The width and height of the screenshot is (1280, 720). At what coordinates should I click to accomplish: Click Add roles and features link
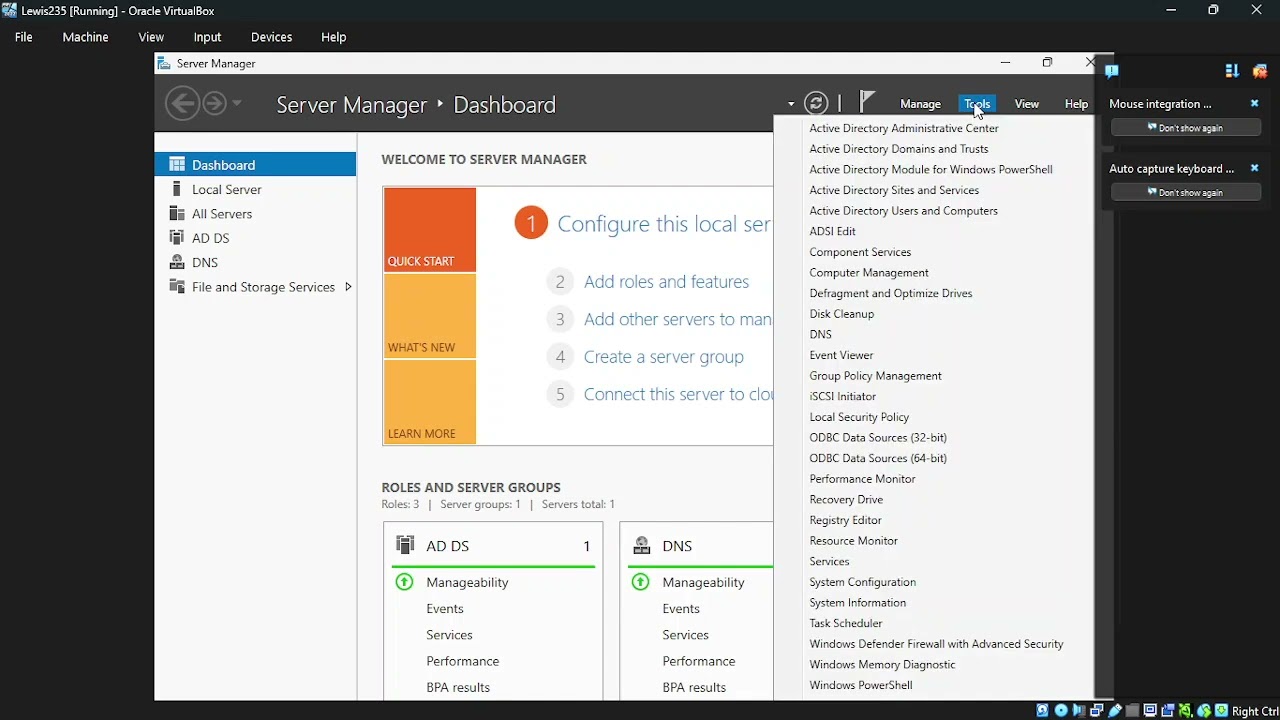tap(666, 282)
